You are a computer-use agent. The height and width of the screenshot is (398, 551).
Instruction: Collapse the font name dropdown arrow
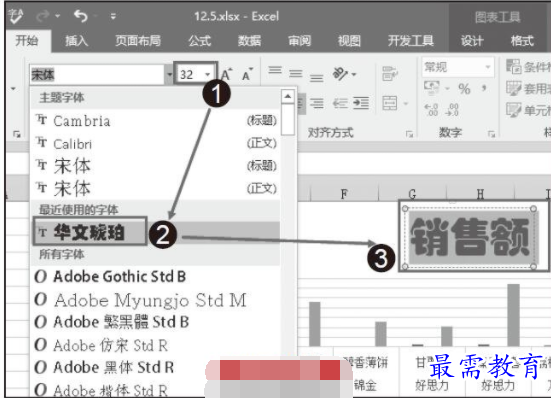[169, 74]
